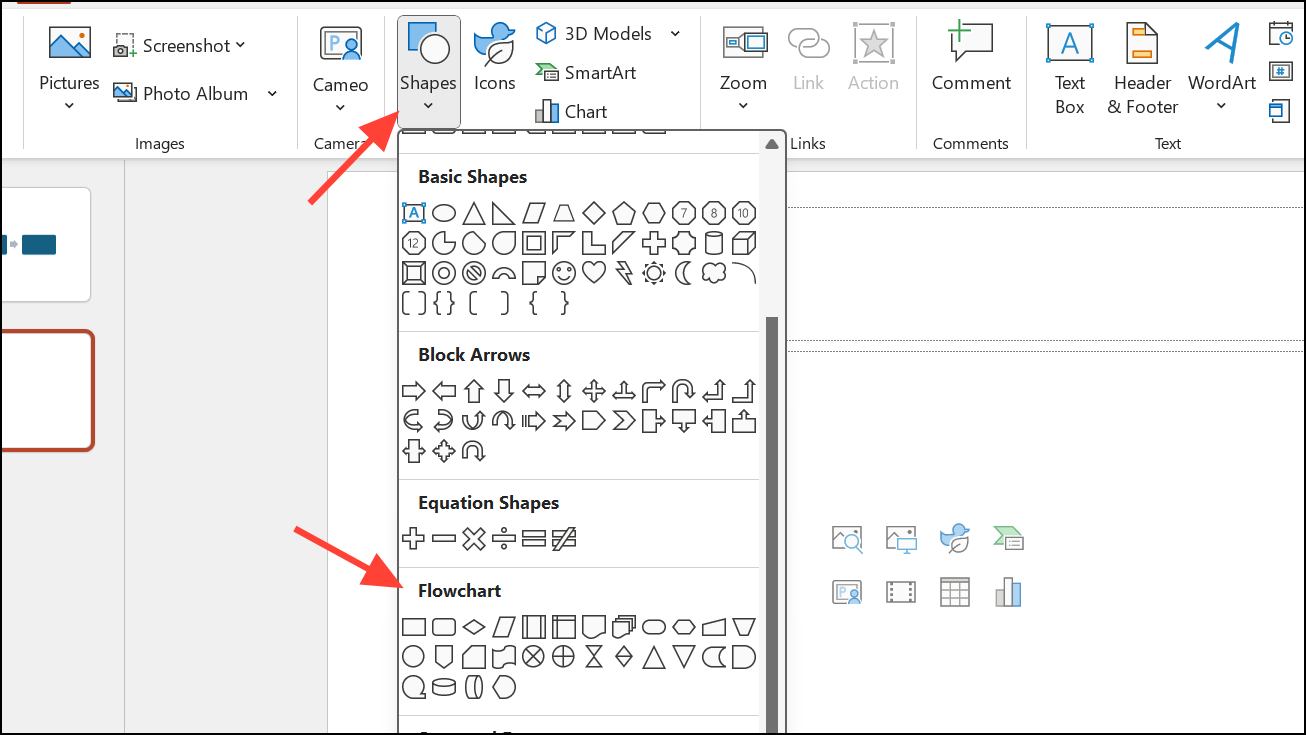Click the Insert Table placeholder icon
This screenshot has width=1306, height=735.
(955, 592)
